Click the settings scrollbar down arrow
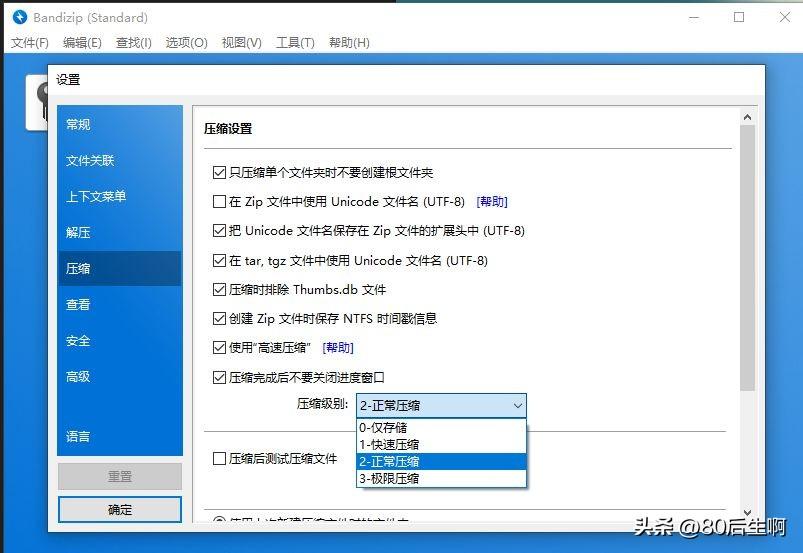The width and height of the screenshot is (803, 553). pyautogui.click(x=748, y=513)
